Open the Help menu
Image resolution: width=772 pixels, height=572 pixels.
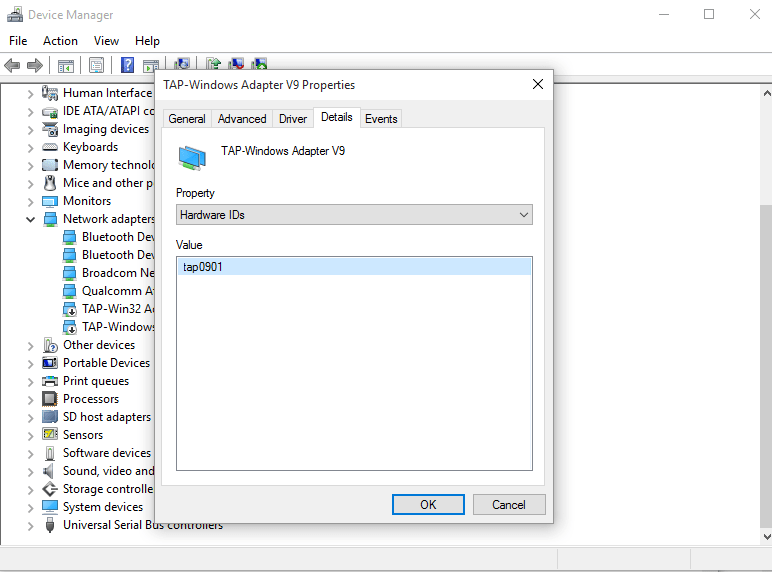tap(147, 41)
